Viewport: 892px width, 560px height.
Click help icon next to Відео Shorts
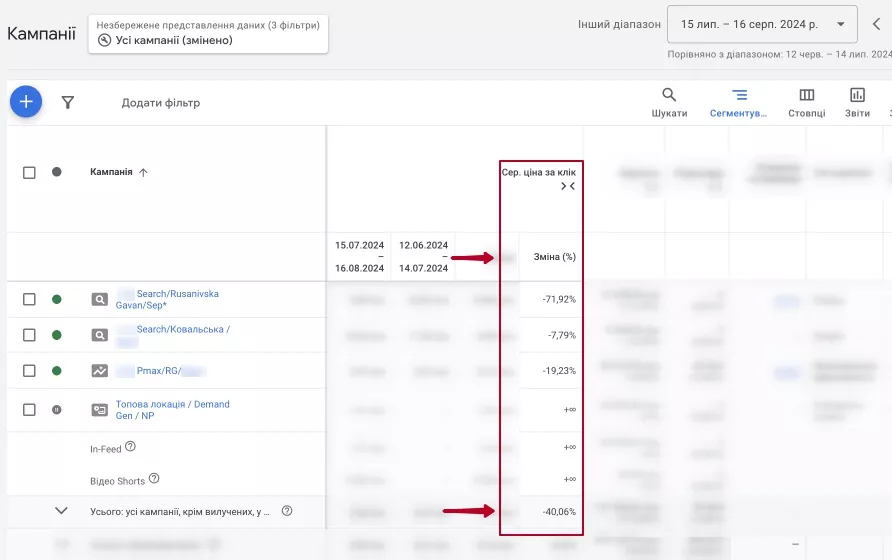point(154,479)
